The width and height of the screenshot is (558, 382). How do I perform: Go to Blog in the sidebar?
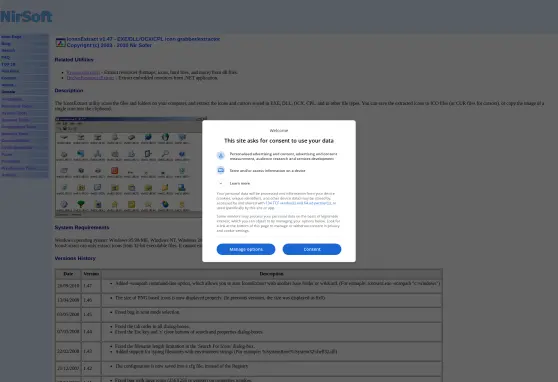pyautogui.click(x=6, y=43)
